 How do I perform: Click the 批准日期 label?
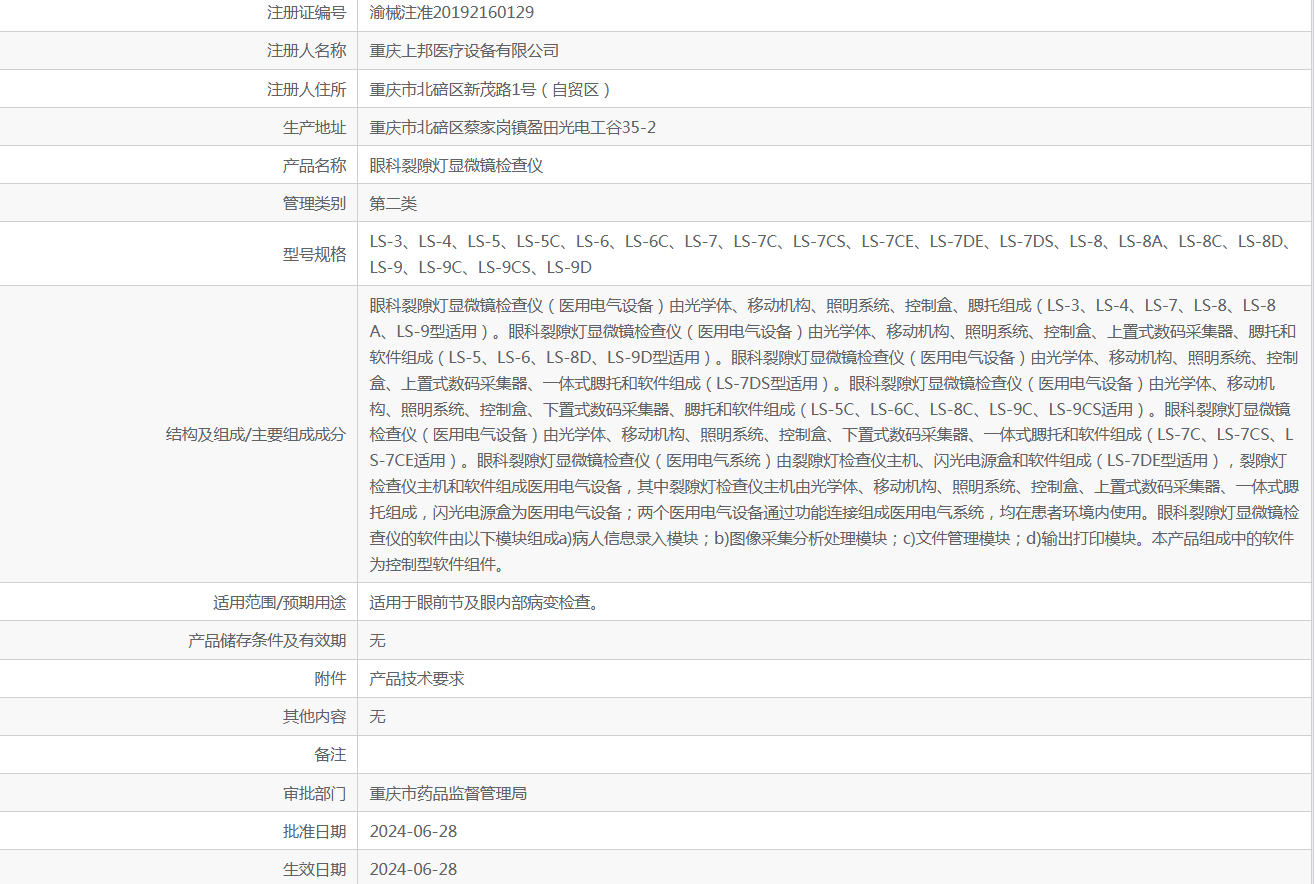coord(315,831)
